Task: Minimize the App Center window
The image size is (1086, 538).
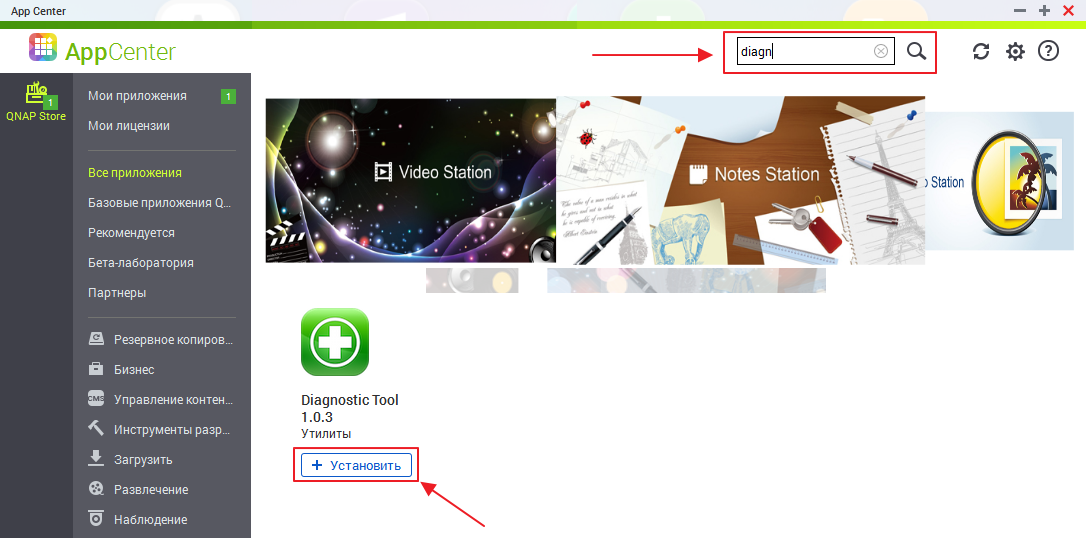Action: coord(1020,10)
